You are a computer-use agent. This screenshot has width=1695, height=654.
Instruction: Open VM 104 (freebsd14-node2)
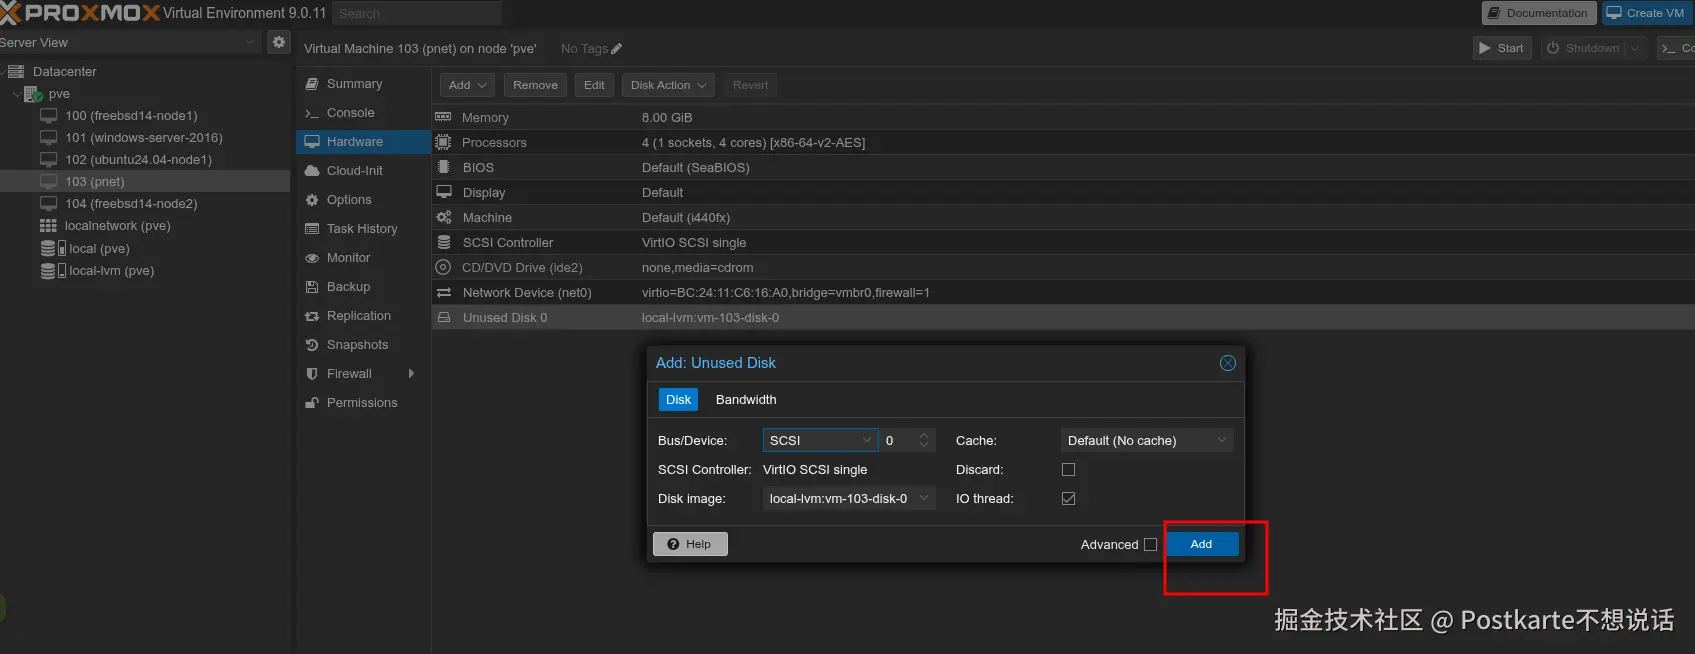click(x=131, y=204)
